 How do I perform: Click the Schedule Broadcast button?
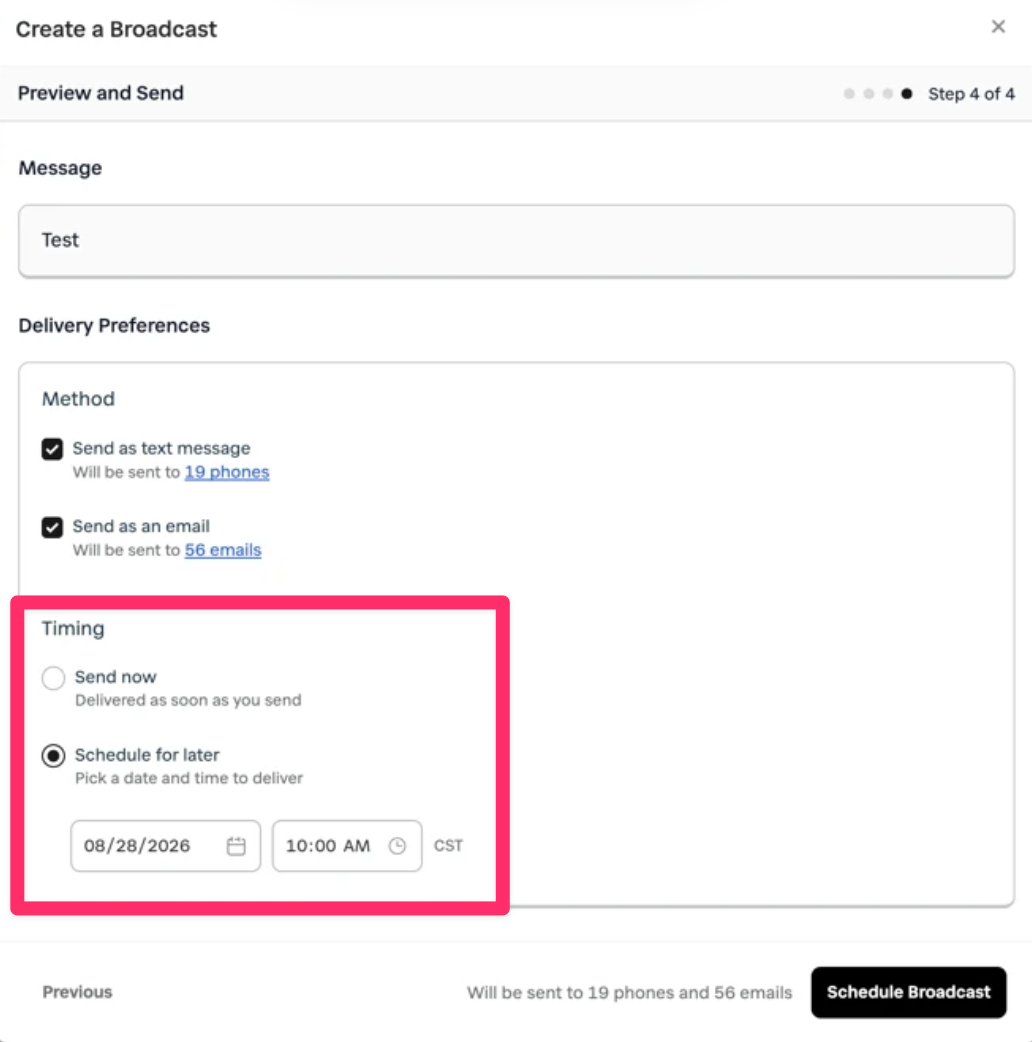(x=908, y=992)
